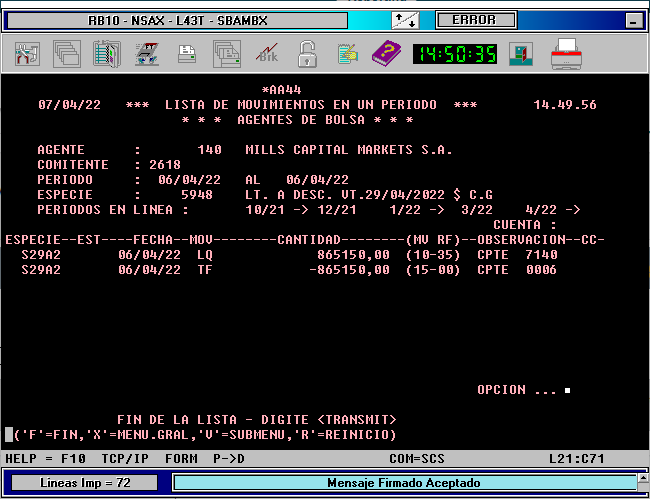Click the print screens stack icon
650x499 pixels.
coord(227,54)
